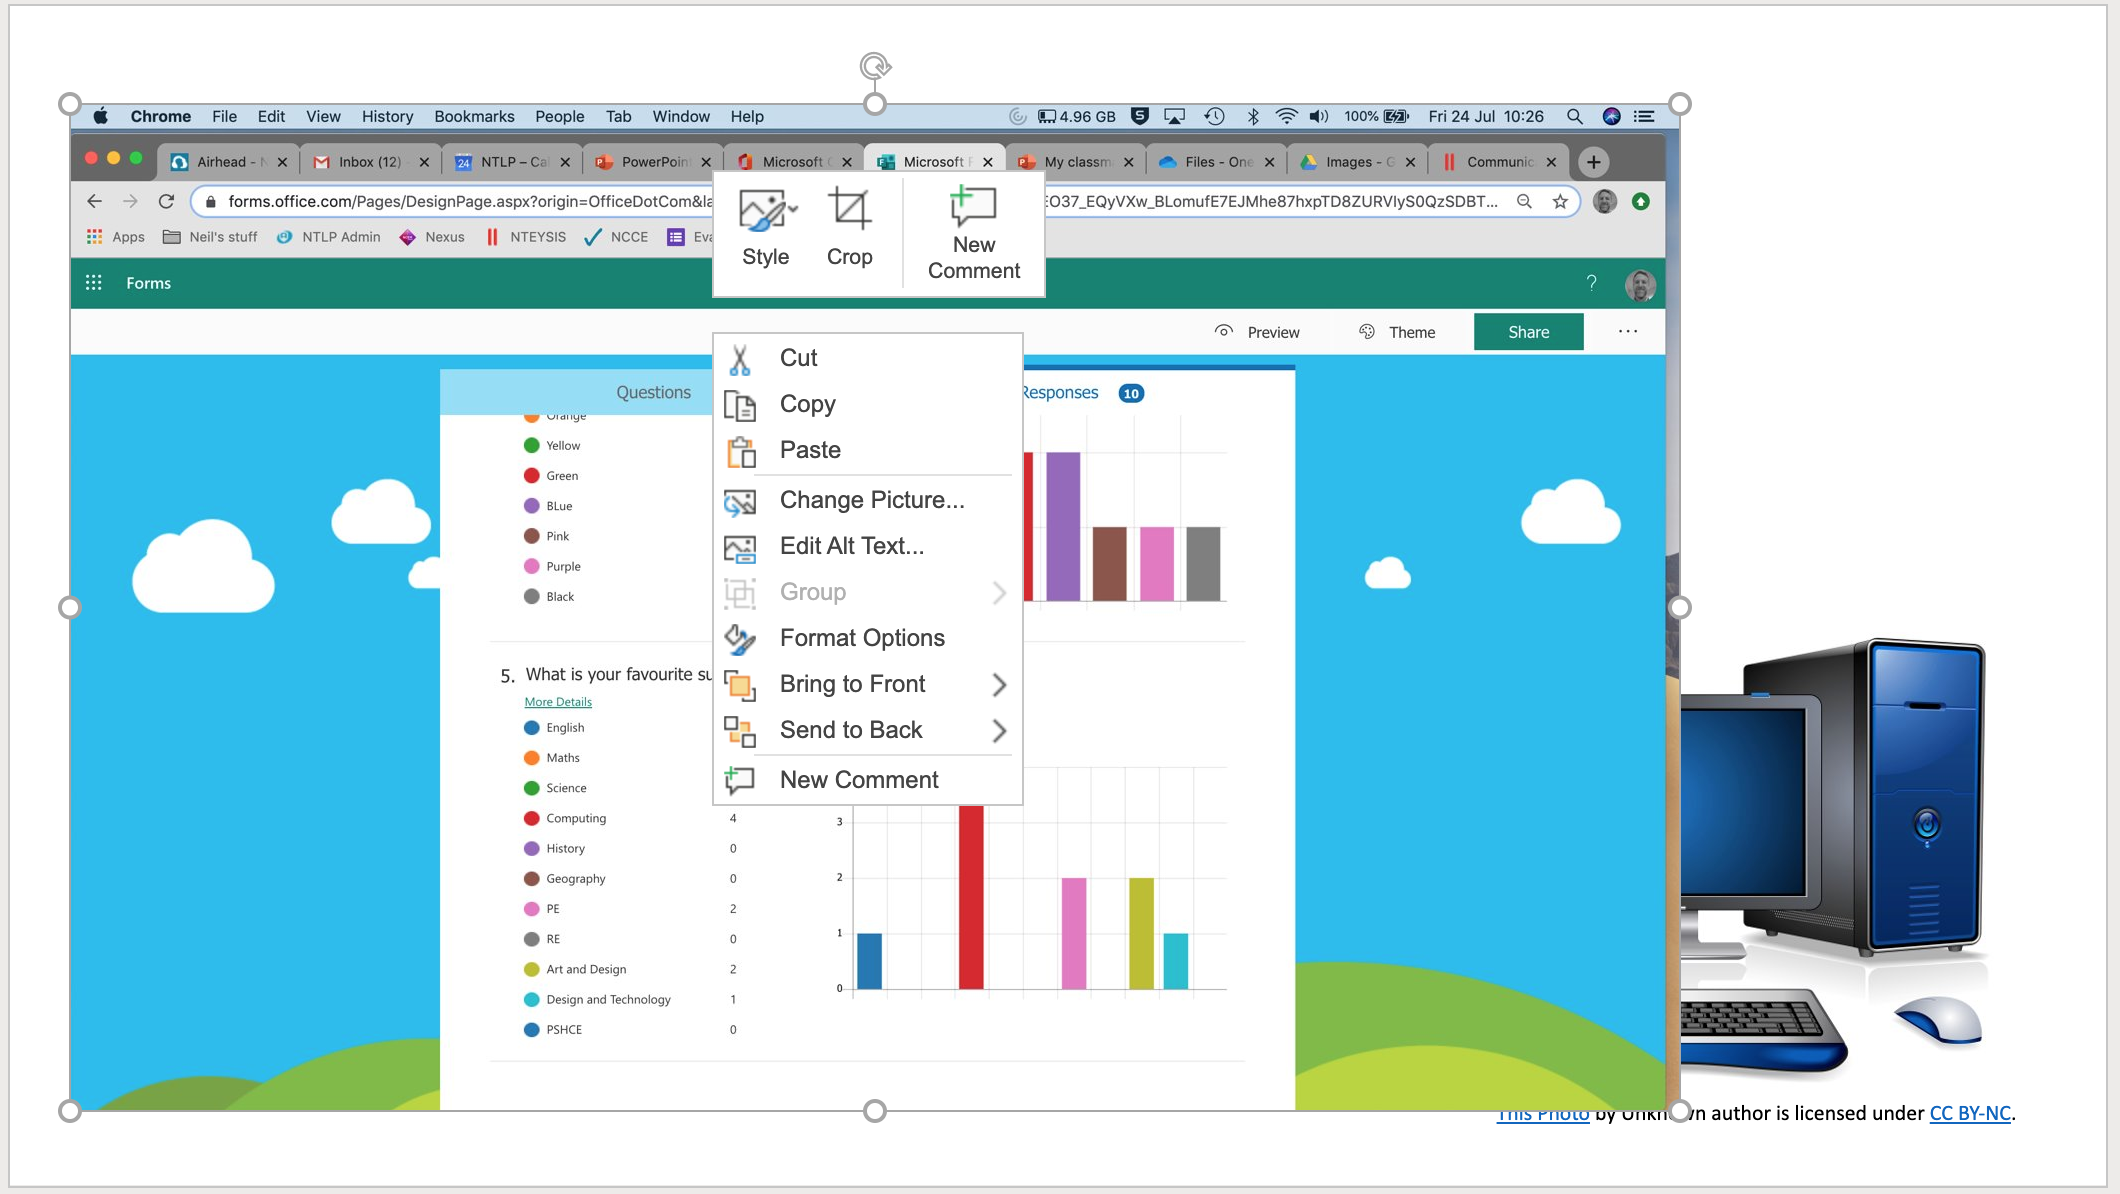Select Change Picture... menu entry
The width and height of the screenshot is (2120, 1194).
pos(867,500)
